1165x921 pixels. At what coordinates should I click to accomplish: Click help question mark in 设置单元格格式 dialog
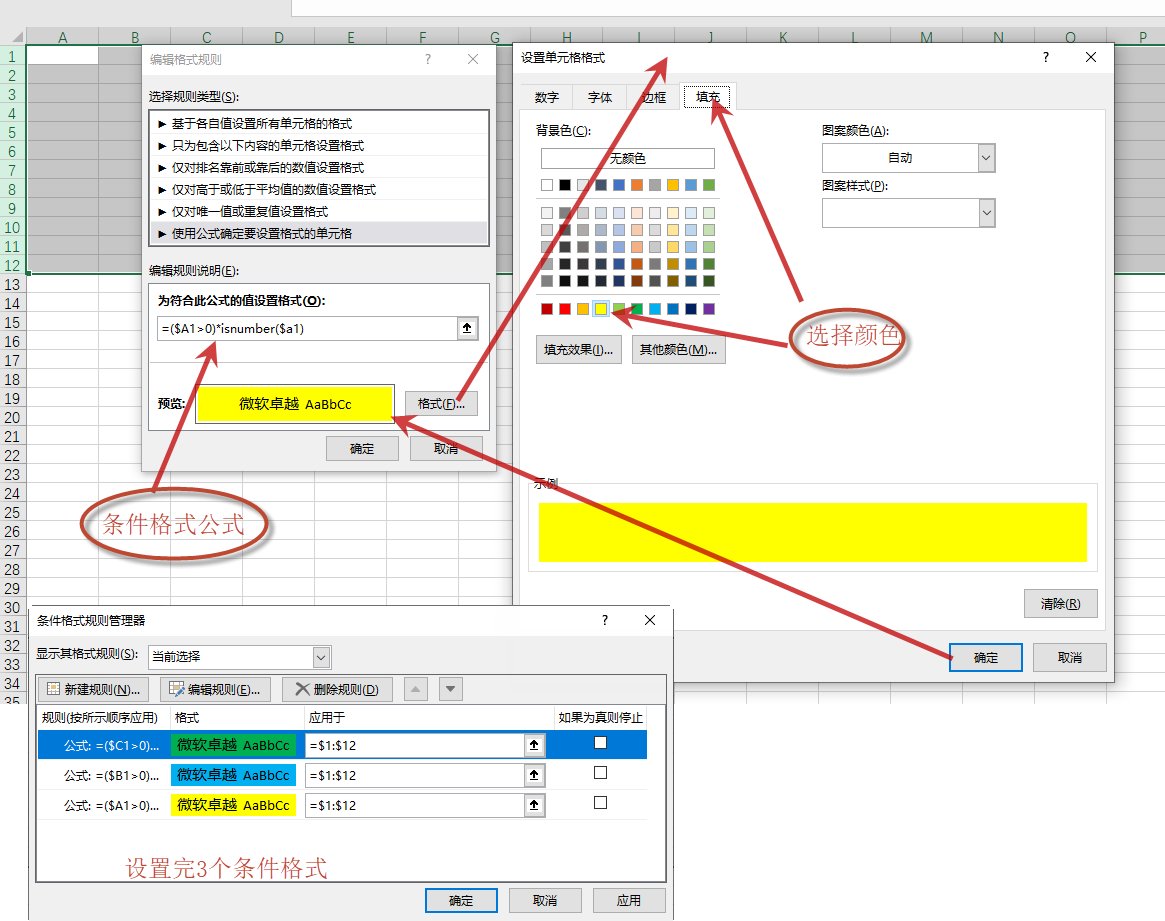[1046, 59]
